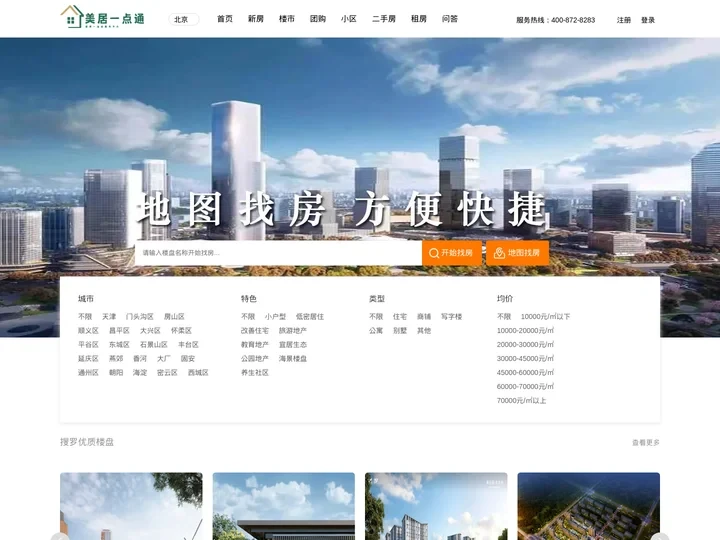Screen dimensions: 720x540
Task: Click the 地图找房 map button
Action: pyautogui.click(x=518, y=253)
